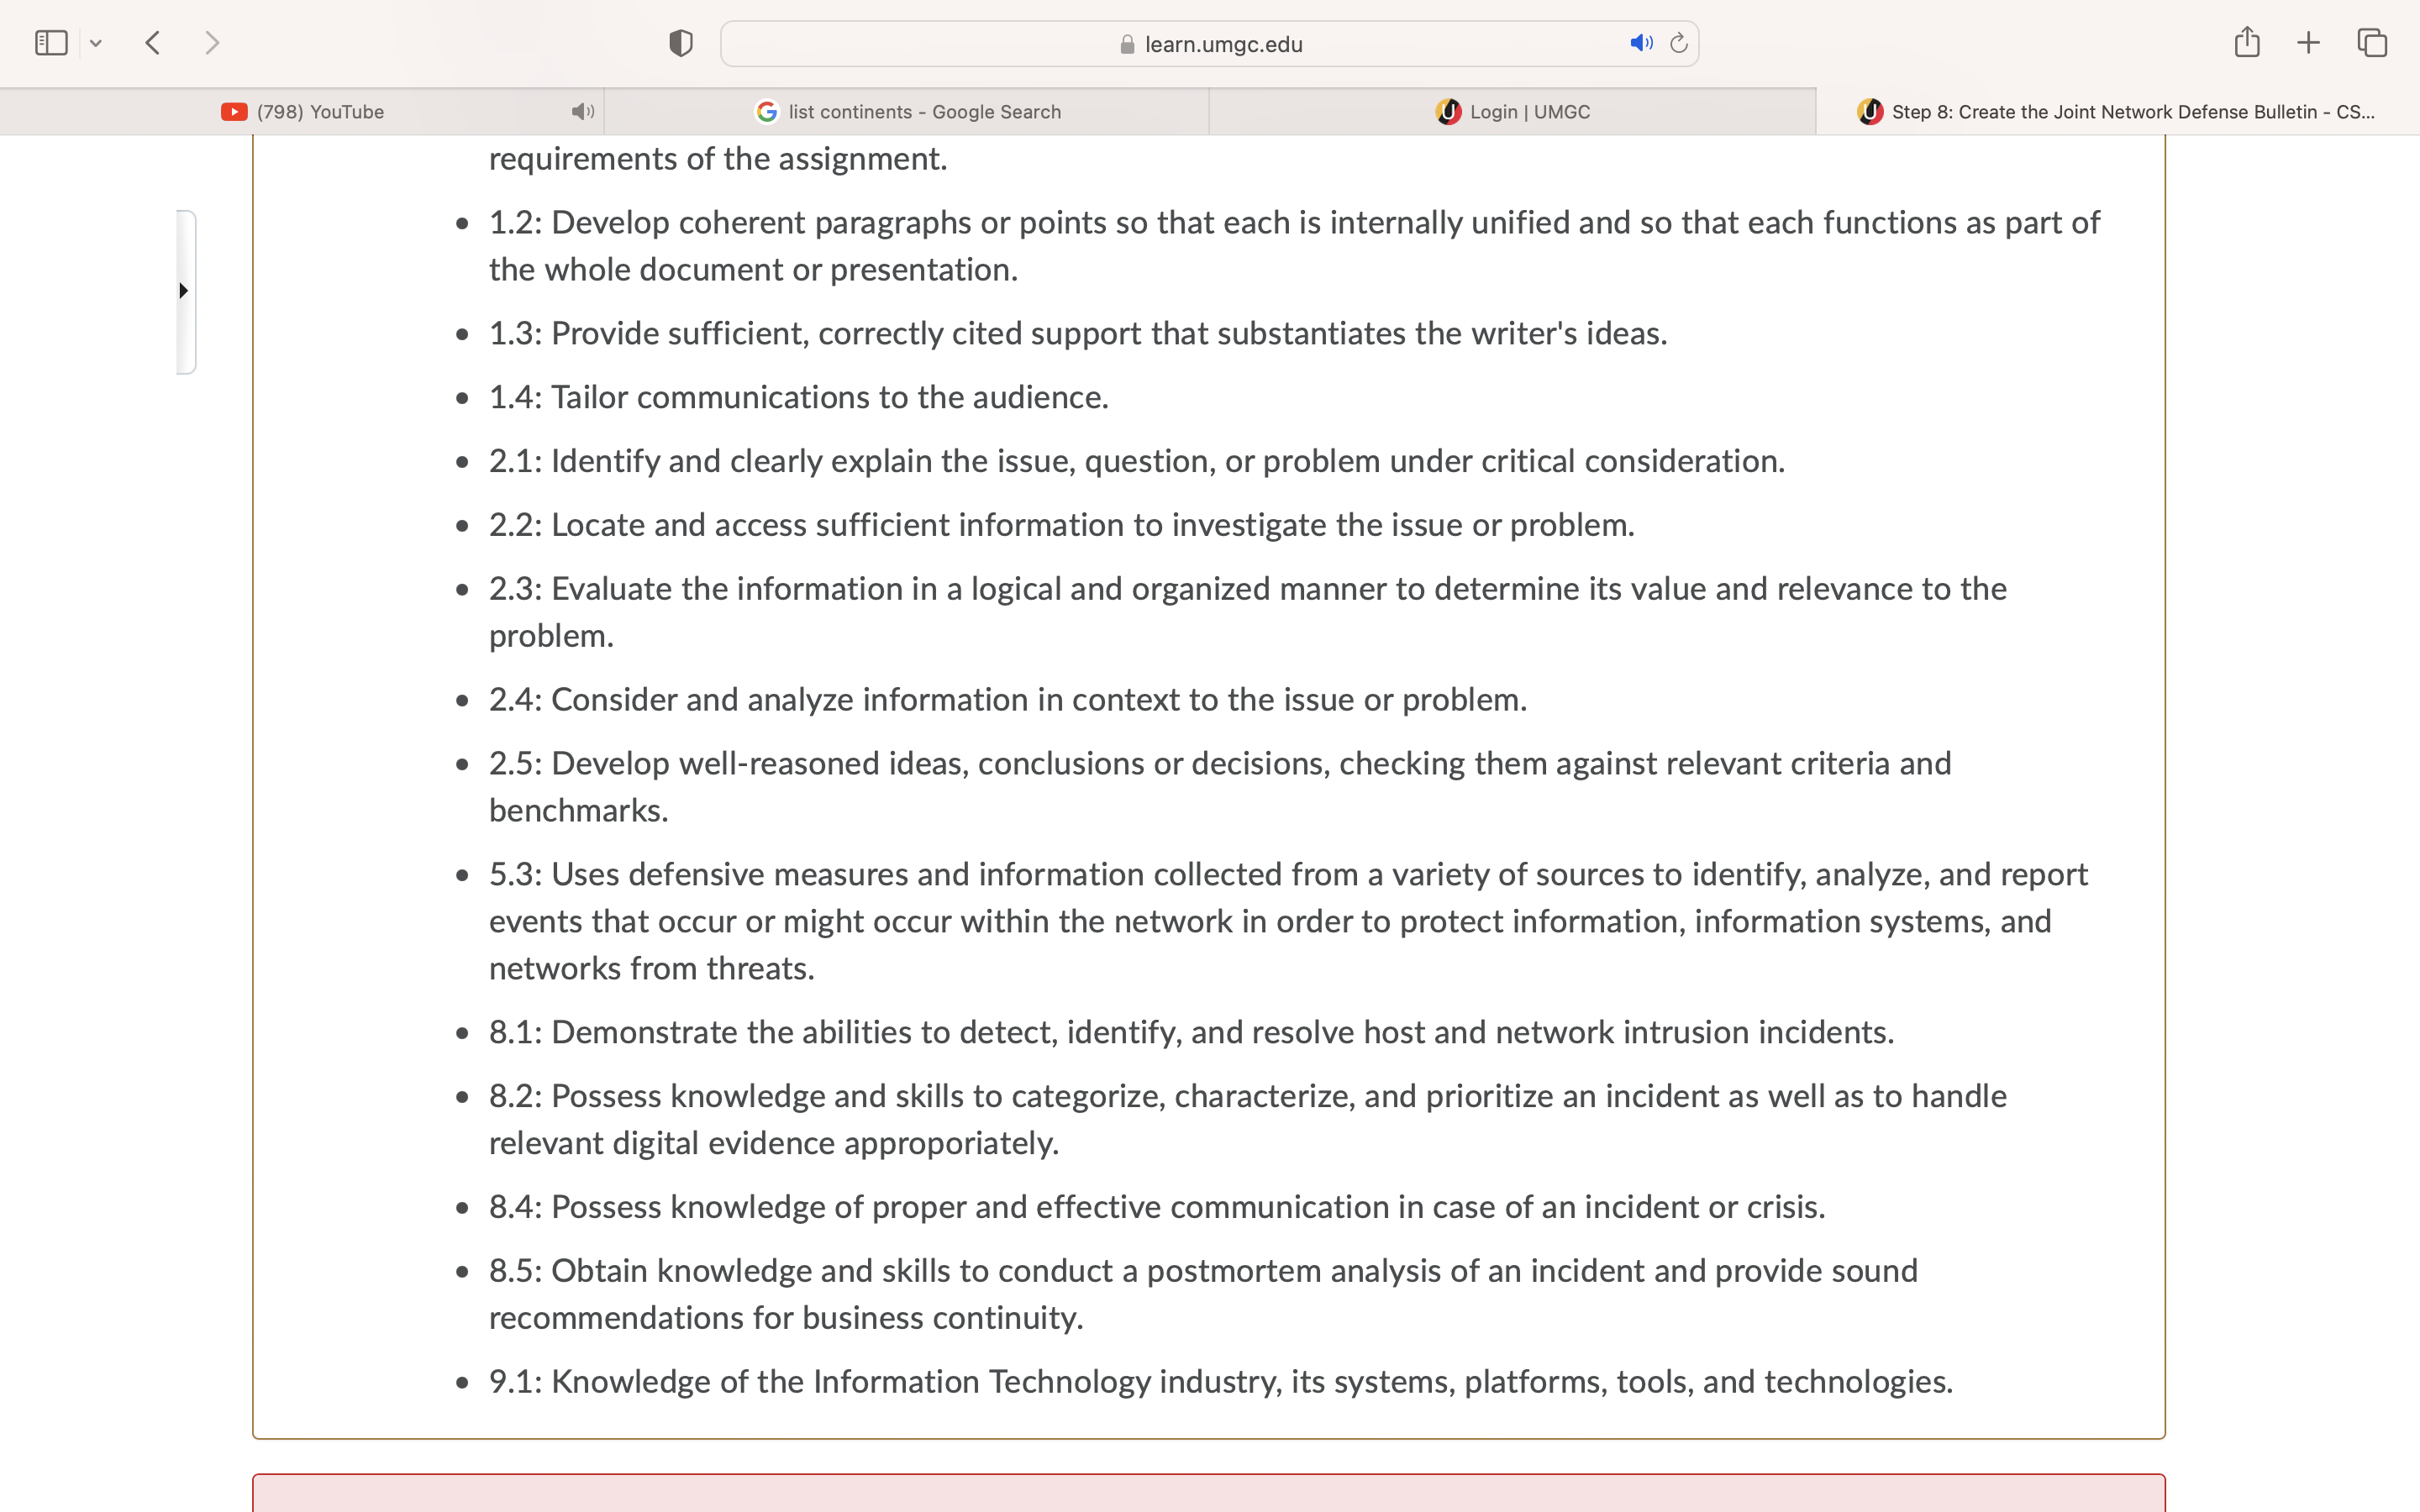
Task: Select the Step 8 Joint Network Defense tab
Action: [x=2117, y=112]
